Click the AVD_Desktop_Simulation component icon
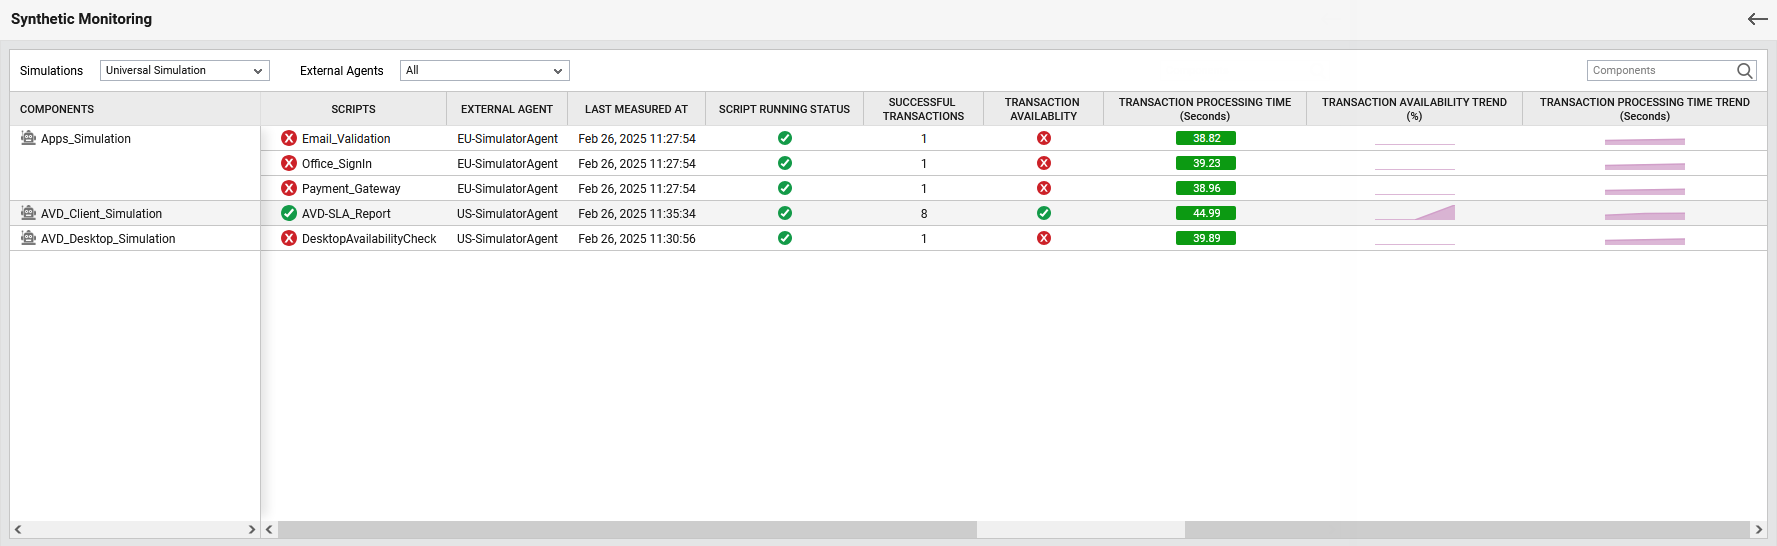The image size is (1777, 546). 28,238
